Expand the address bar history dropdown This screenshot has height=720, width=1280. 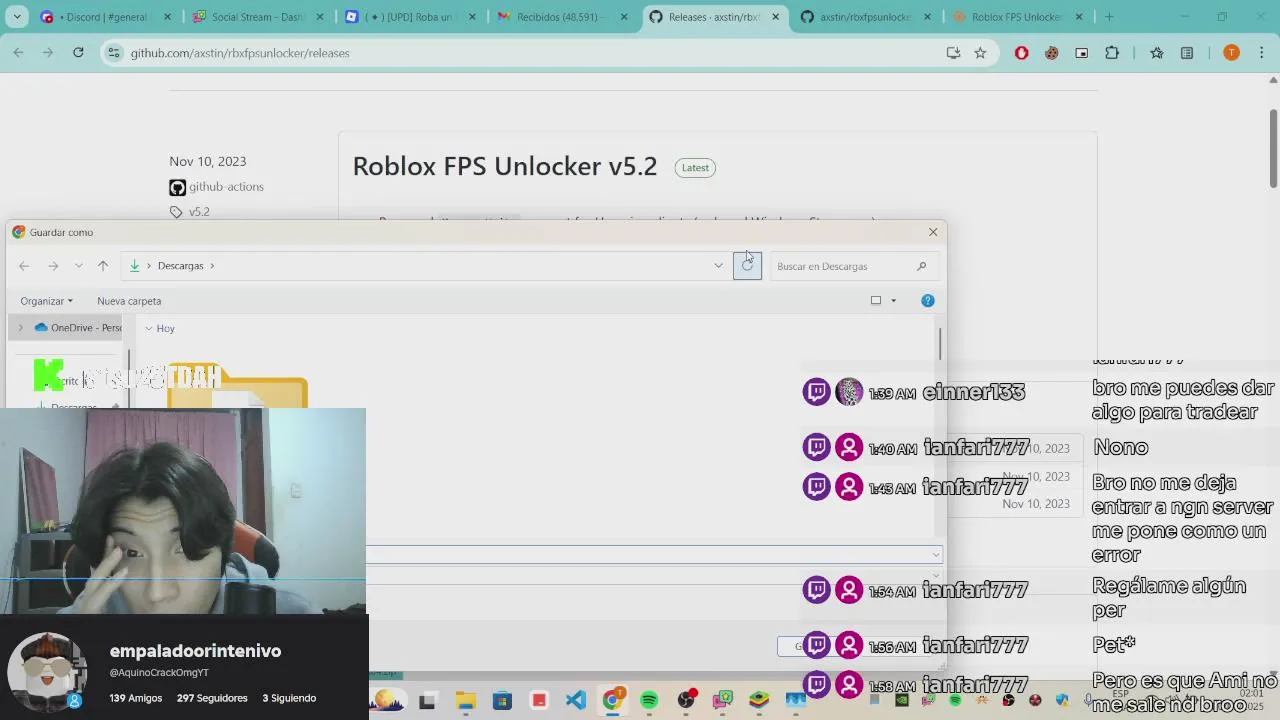(718, 266)
